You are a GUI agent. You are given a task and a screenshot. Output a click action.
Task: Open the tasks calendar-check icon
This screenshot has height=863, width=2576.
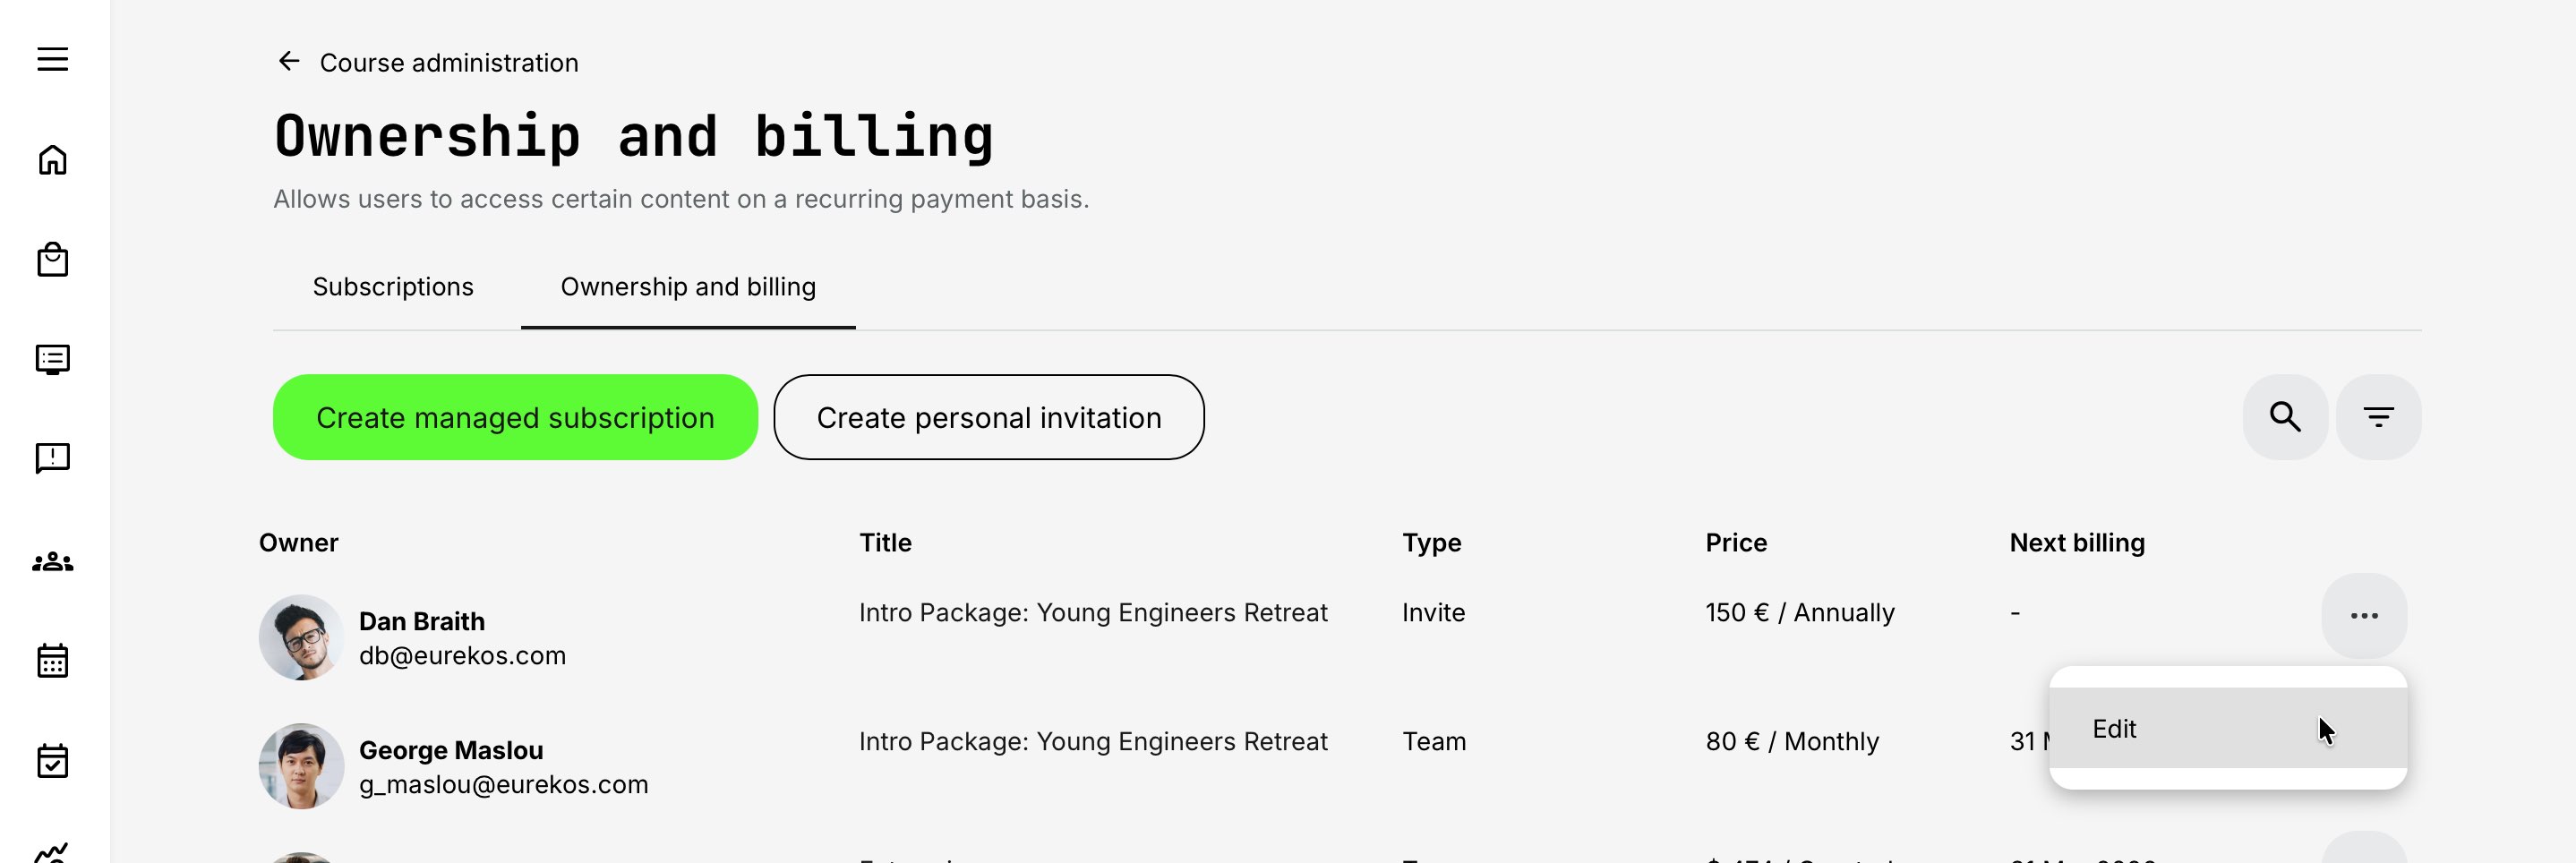[x=51, y=762]
